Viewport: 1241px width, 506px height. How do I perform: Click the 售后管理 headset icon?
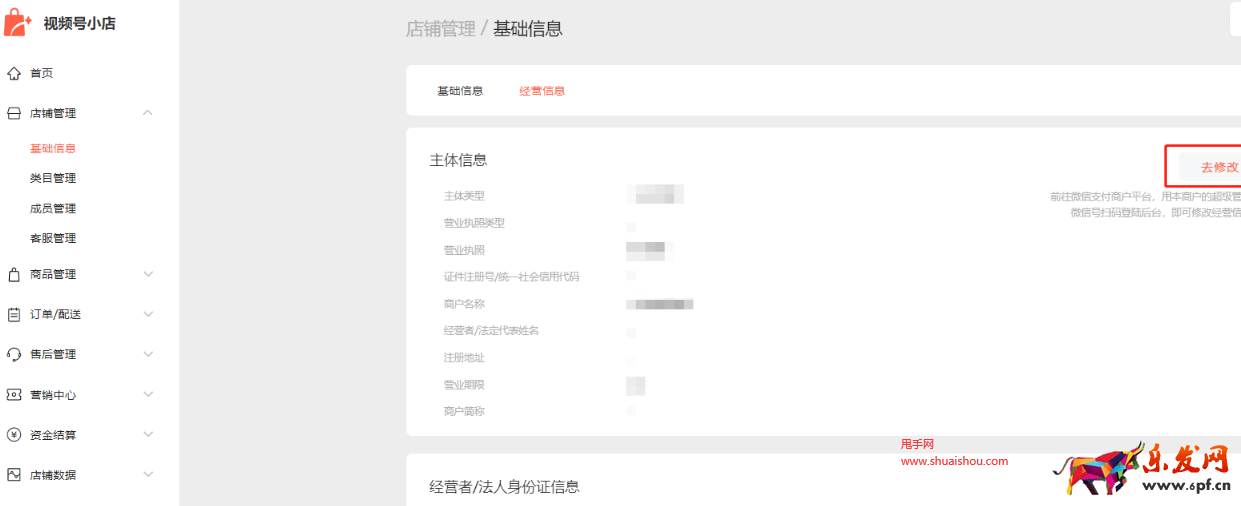pos(14,354)
